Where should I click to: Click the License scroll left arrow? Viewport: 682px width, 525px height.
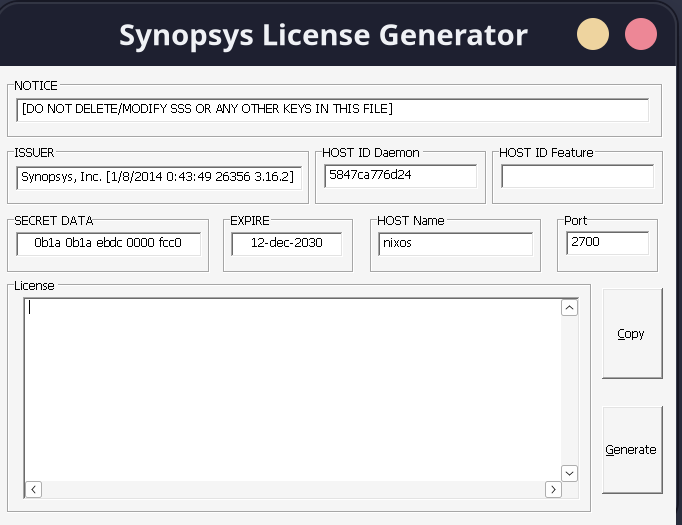click(x=33, y=489)
